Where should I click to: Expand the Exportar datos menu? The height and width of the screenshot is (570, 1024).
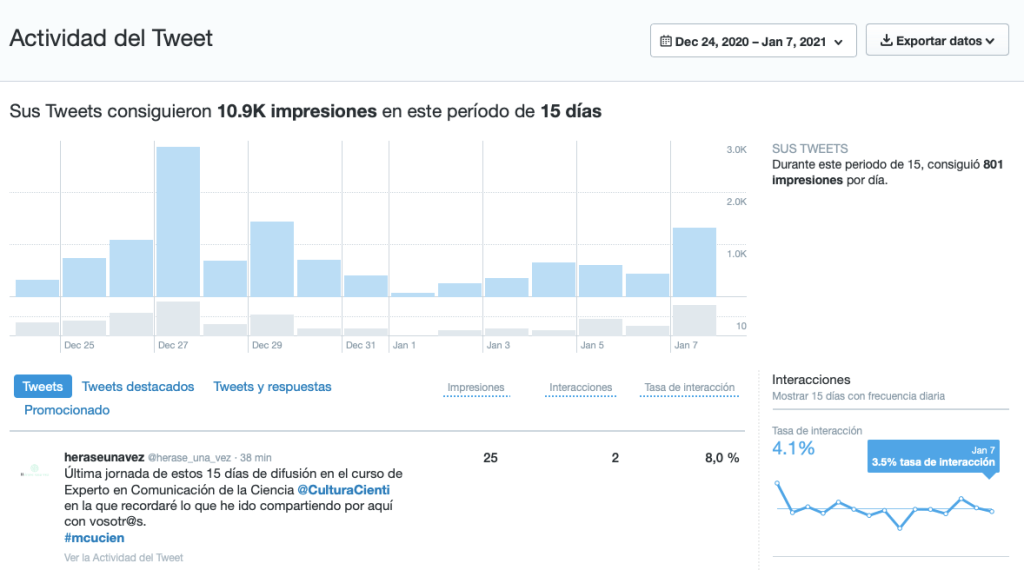pos(937,42)
